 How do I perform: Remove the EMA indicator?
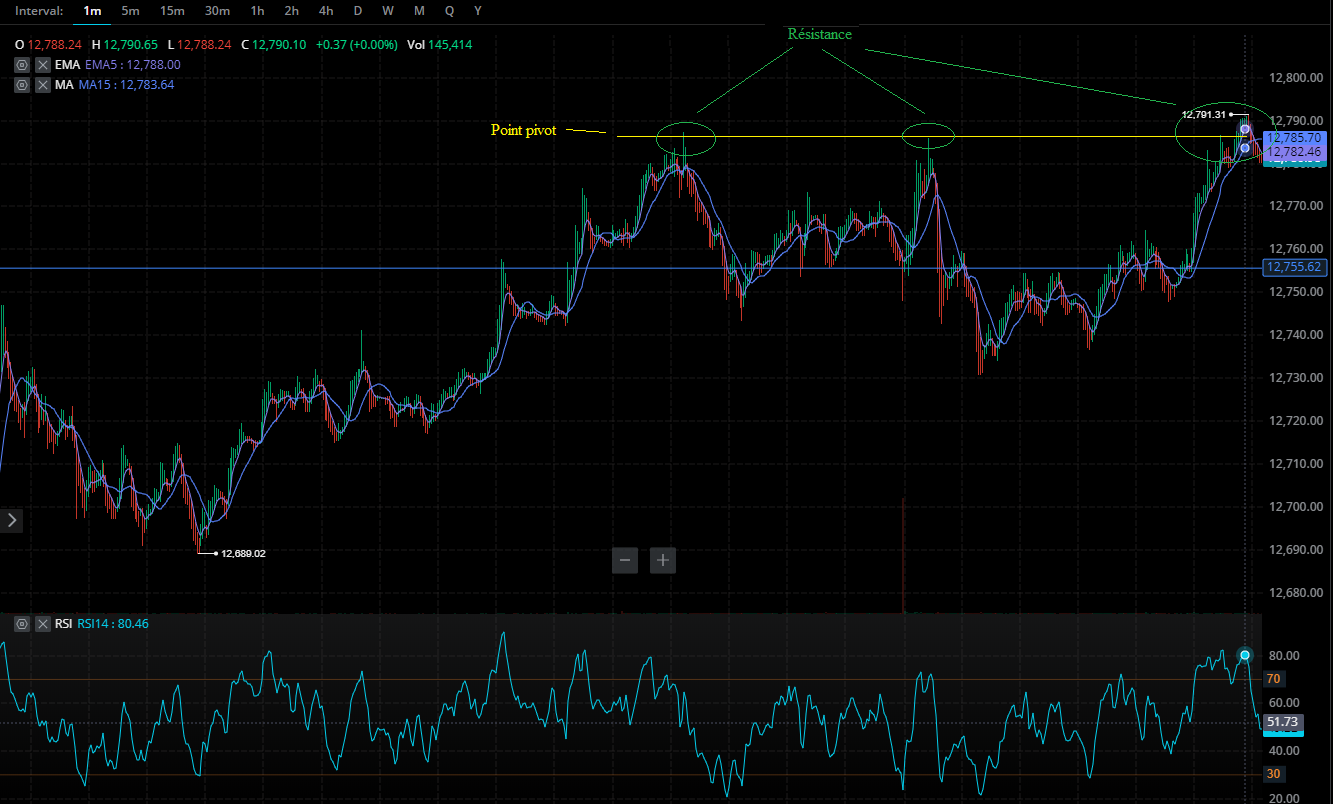tap(43, 64)
